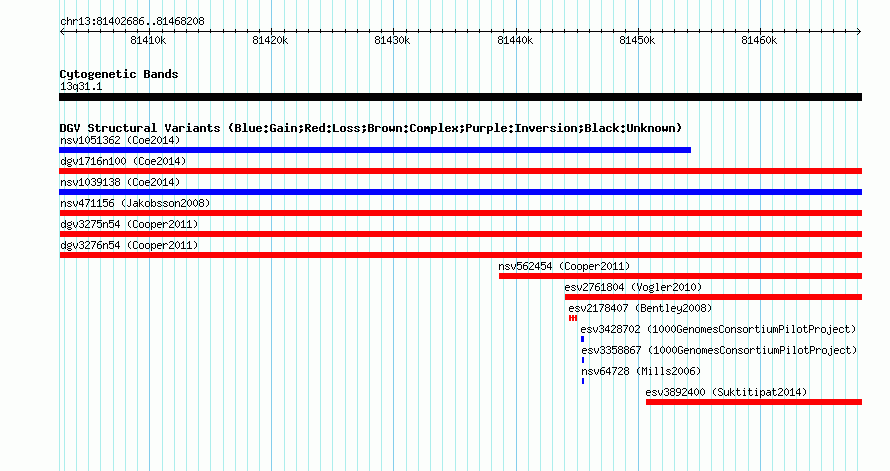Select the blue nsv1039138 gain bar

(x=460, y=192)
